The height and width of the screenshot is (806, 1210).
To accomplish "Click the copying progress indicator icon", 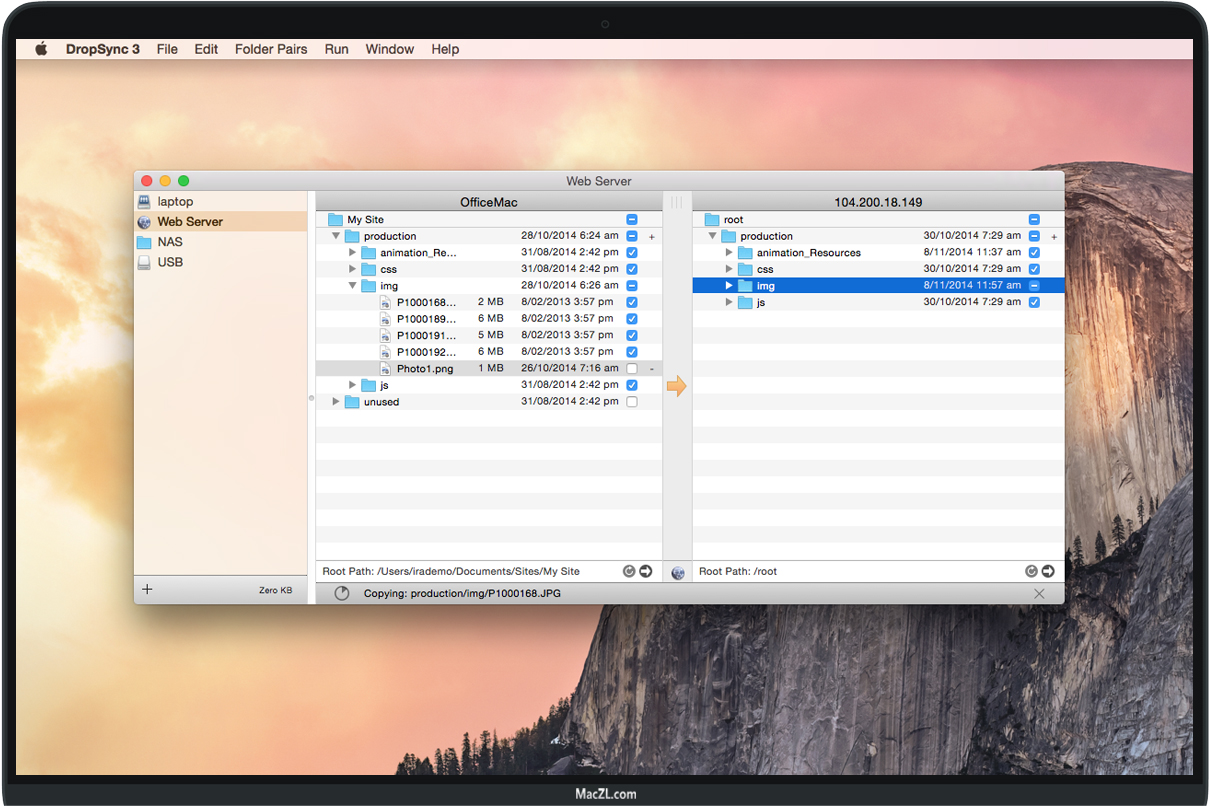I will point(342,594).
